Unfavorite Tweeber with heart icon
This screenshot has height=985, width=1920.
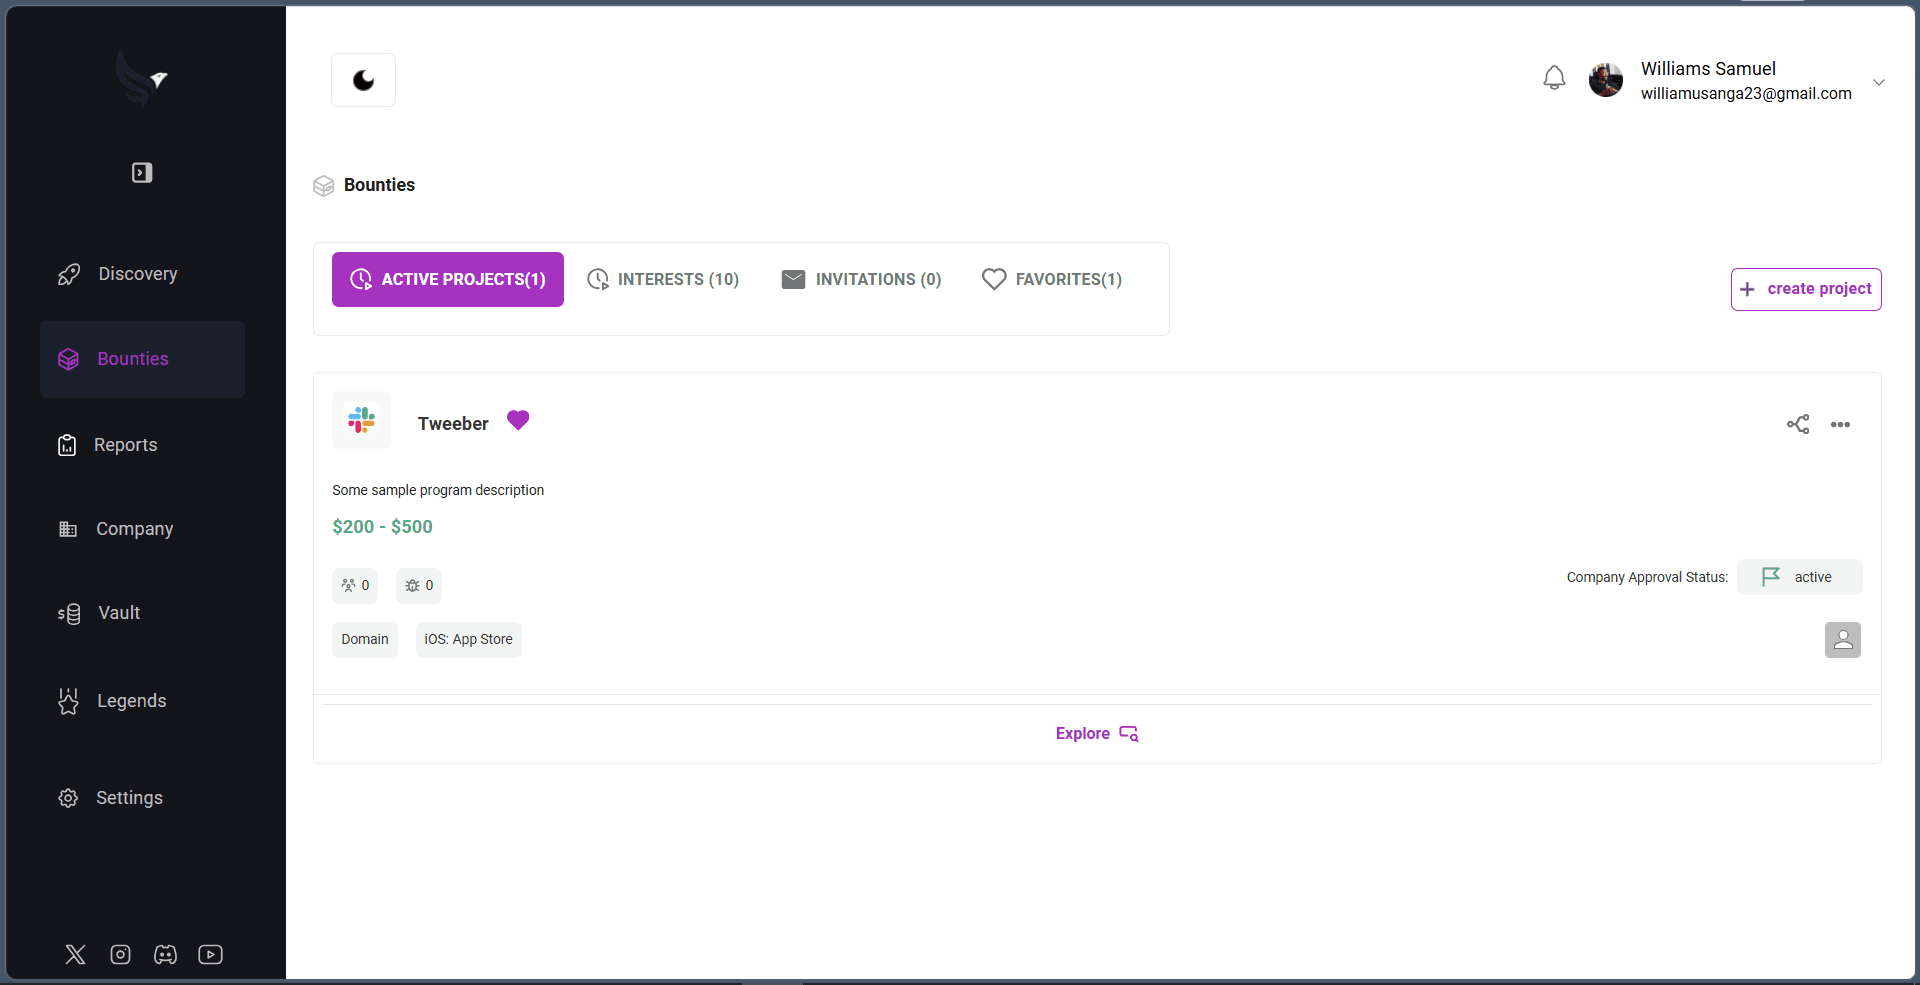tap(518, 420)
